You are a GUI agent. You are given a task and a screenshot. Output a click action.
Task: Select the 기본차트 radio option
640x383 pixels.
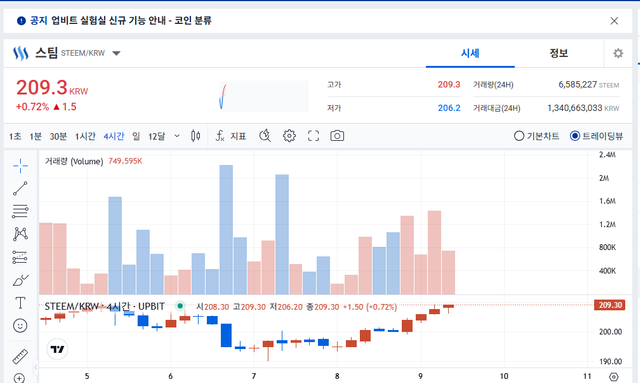536,136
